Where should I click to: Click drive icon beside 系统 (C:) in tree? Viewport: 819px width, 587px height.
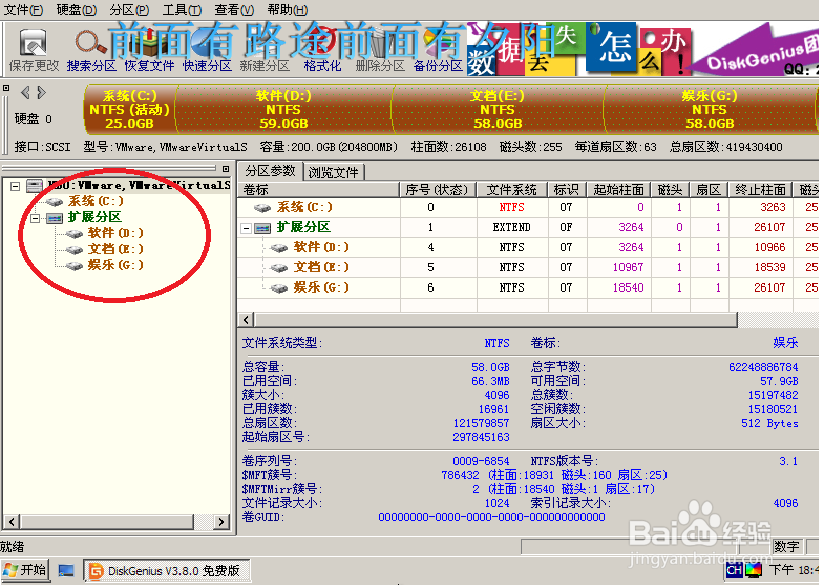click(x=54, y=202)
